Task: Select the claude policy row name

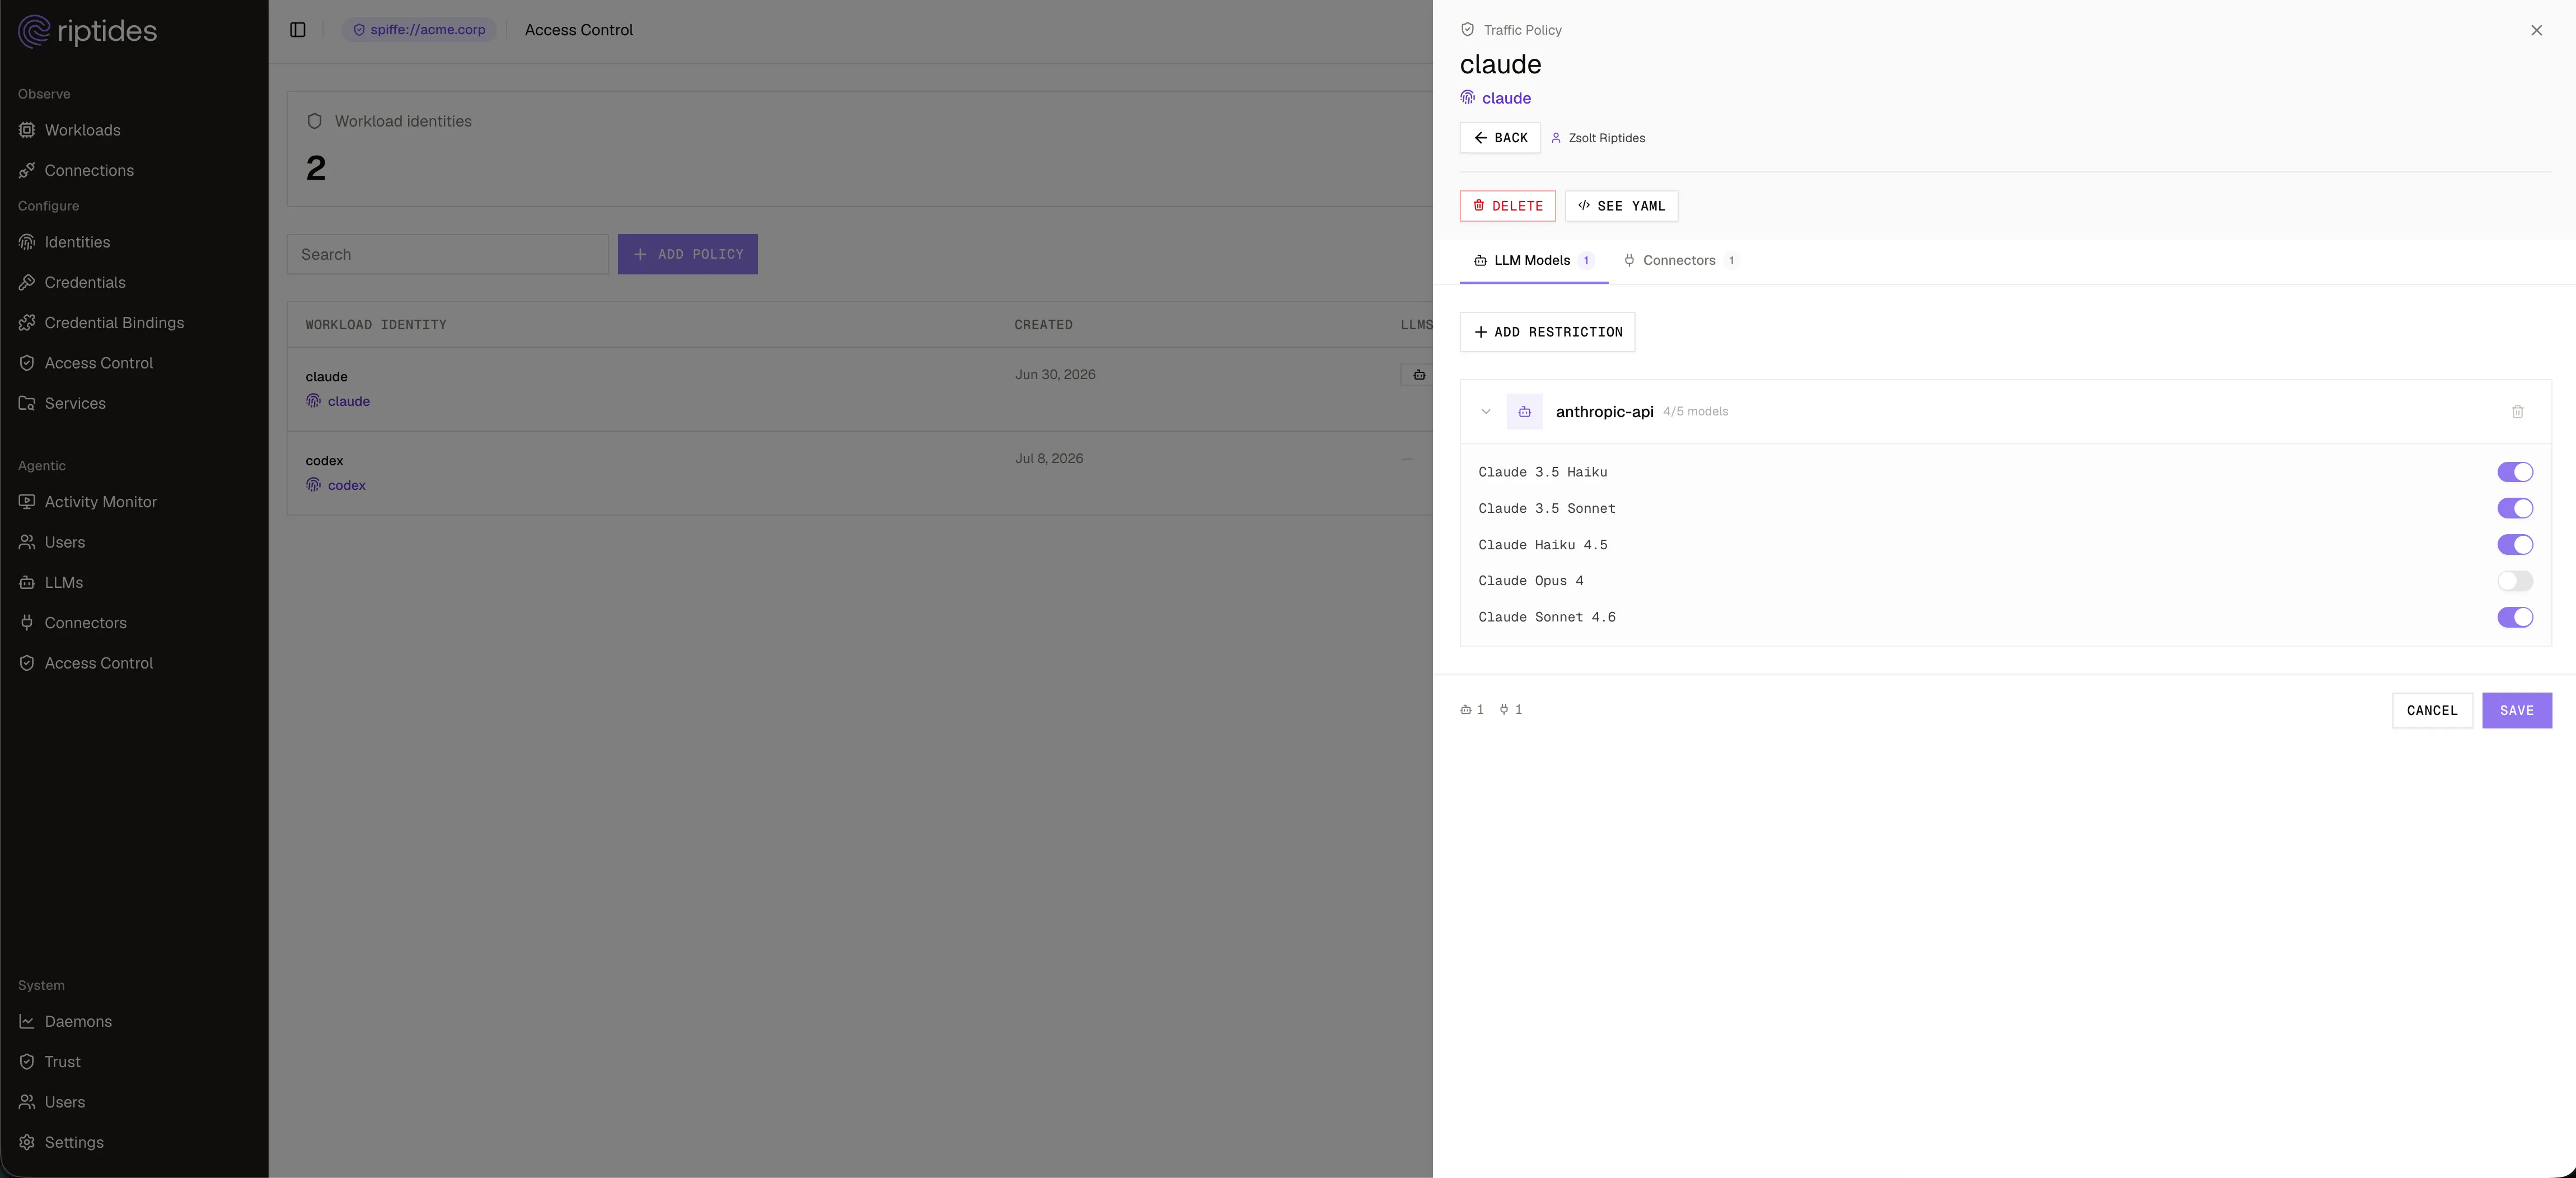Action: click(x=326, y=376)
